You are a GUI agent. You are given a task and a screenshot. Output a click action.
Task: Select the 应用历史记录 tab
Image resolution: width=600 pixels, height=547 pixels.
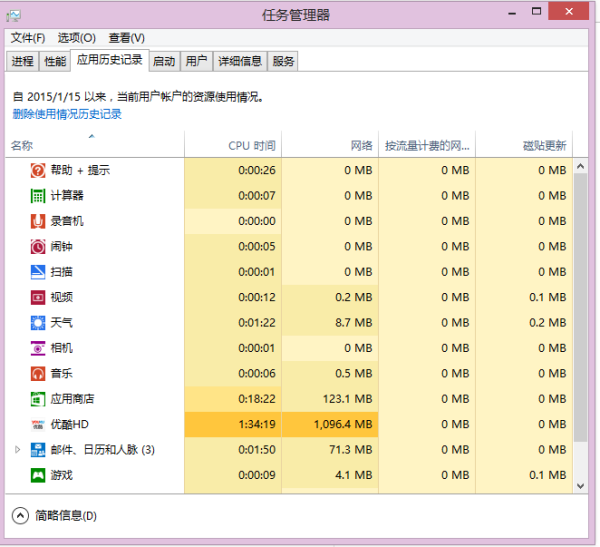[109, 60]
